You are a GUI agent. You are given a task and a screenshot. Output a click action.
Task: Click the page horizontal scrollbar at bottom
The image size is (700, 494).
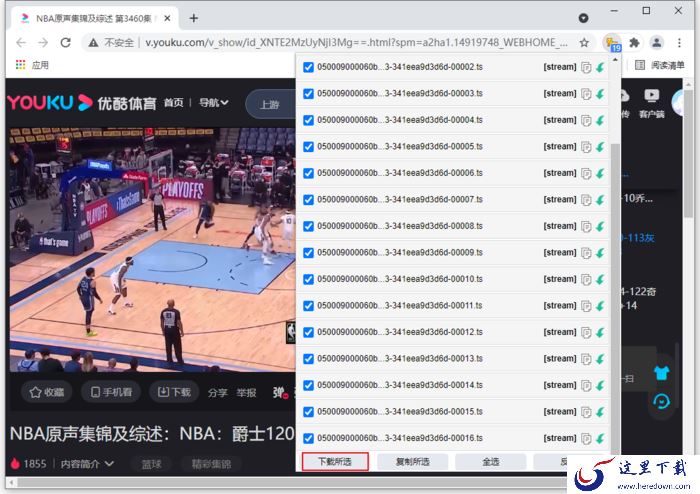coord(290,482)
